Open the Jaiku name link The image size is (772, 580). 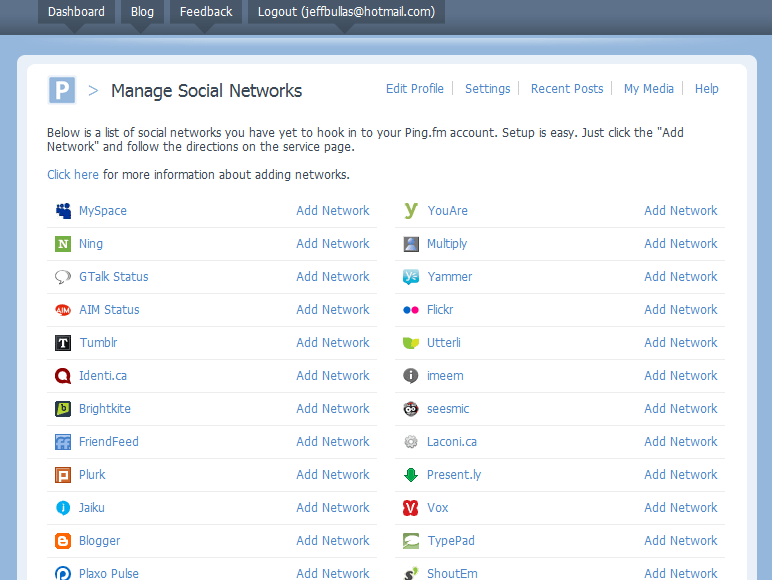pyautogui.click(x=92, y=508)
